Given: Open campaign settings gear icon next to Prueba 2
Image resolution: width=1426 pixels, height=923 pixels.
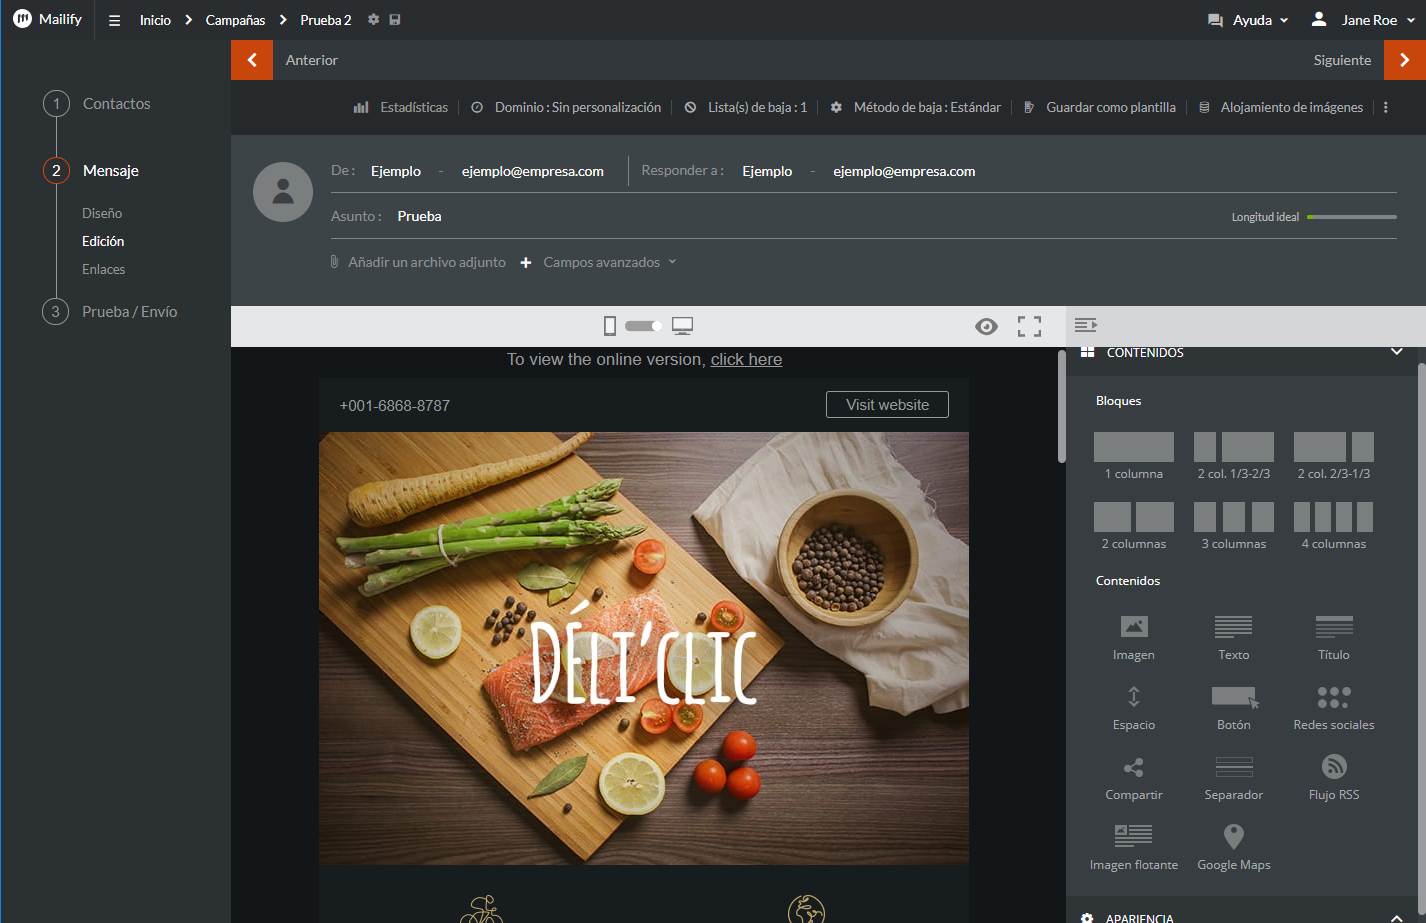Looking at the screenshot, I should click(x=373, y=19).
